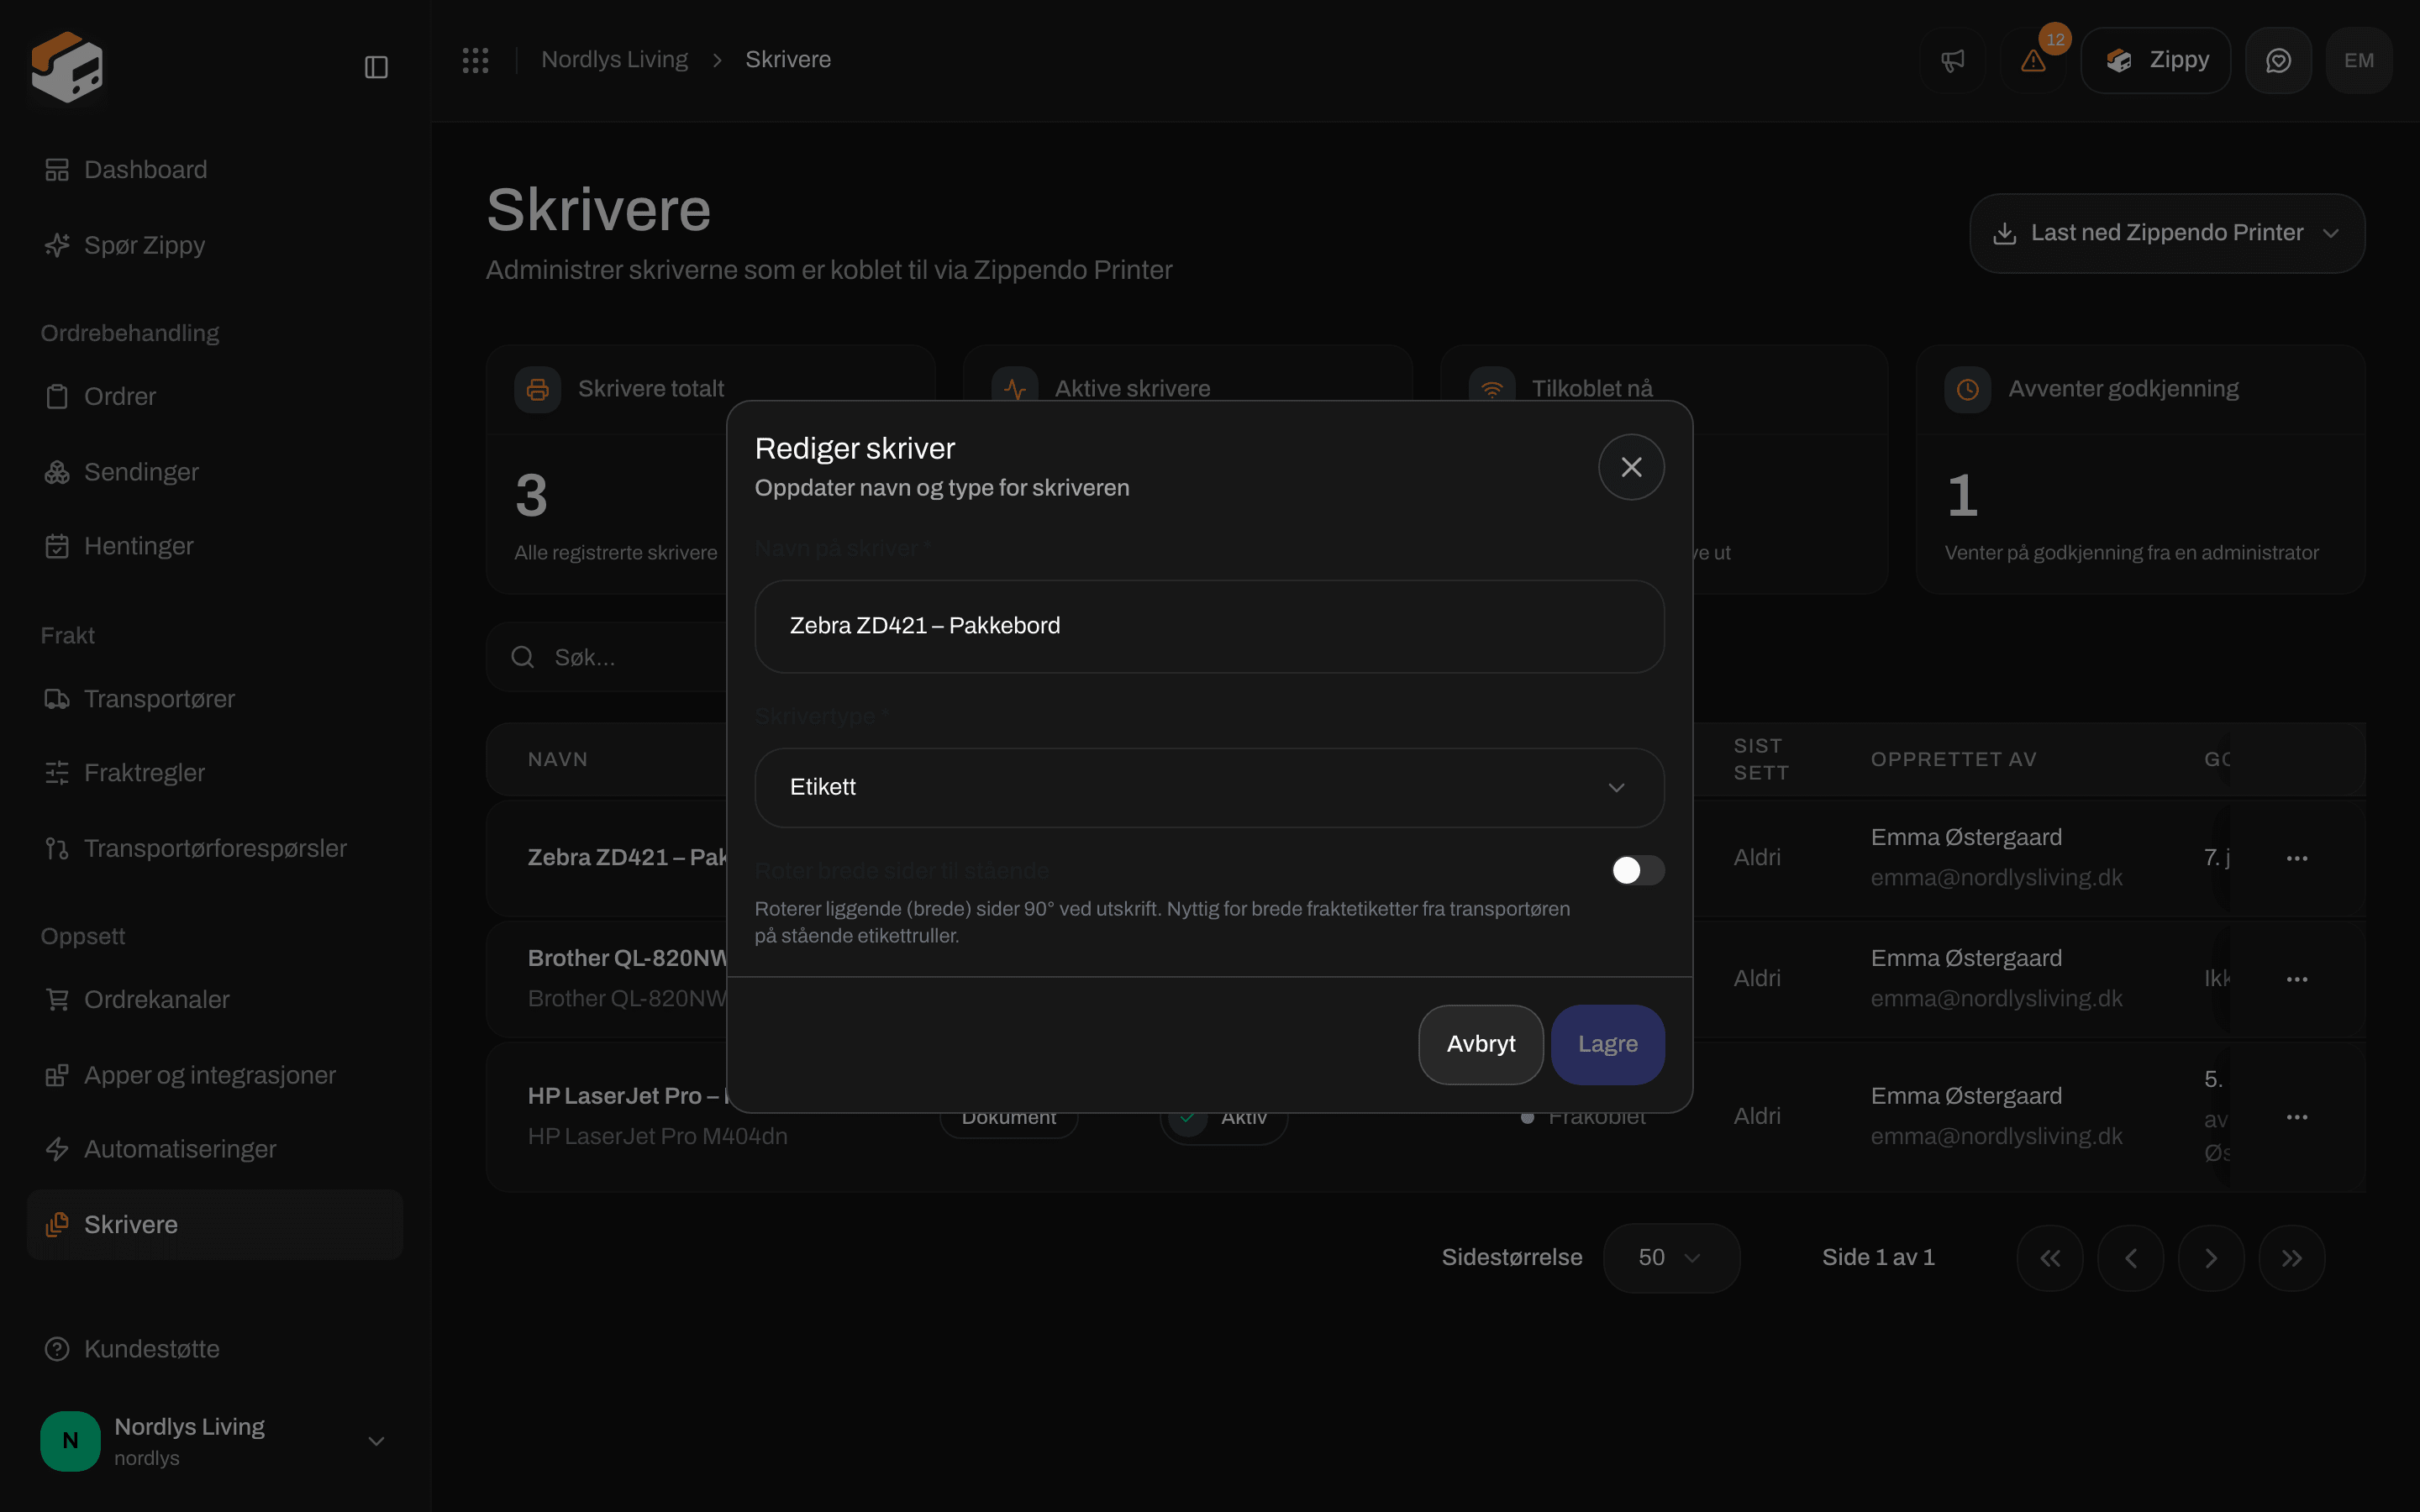
Task: Open the Etikett printer type dropdown
Action: (1209, 787)
